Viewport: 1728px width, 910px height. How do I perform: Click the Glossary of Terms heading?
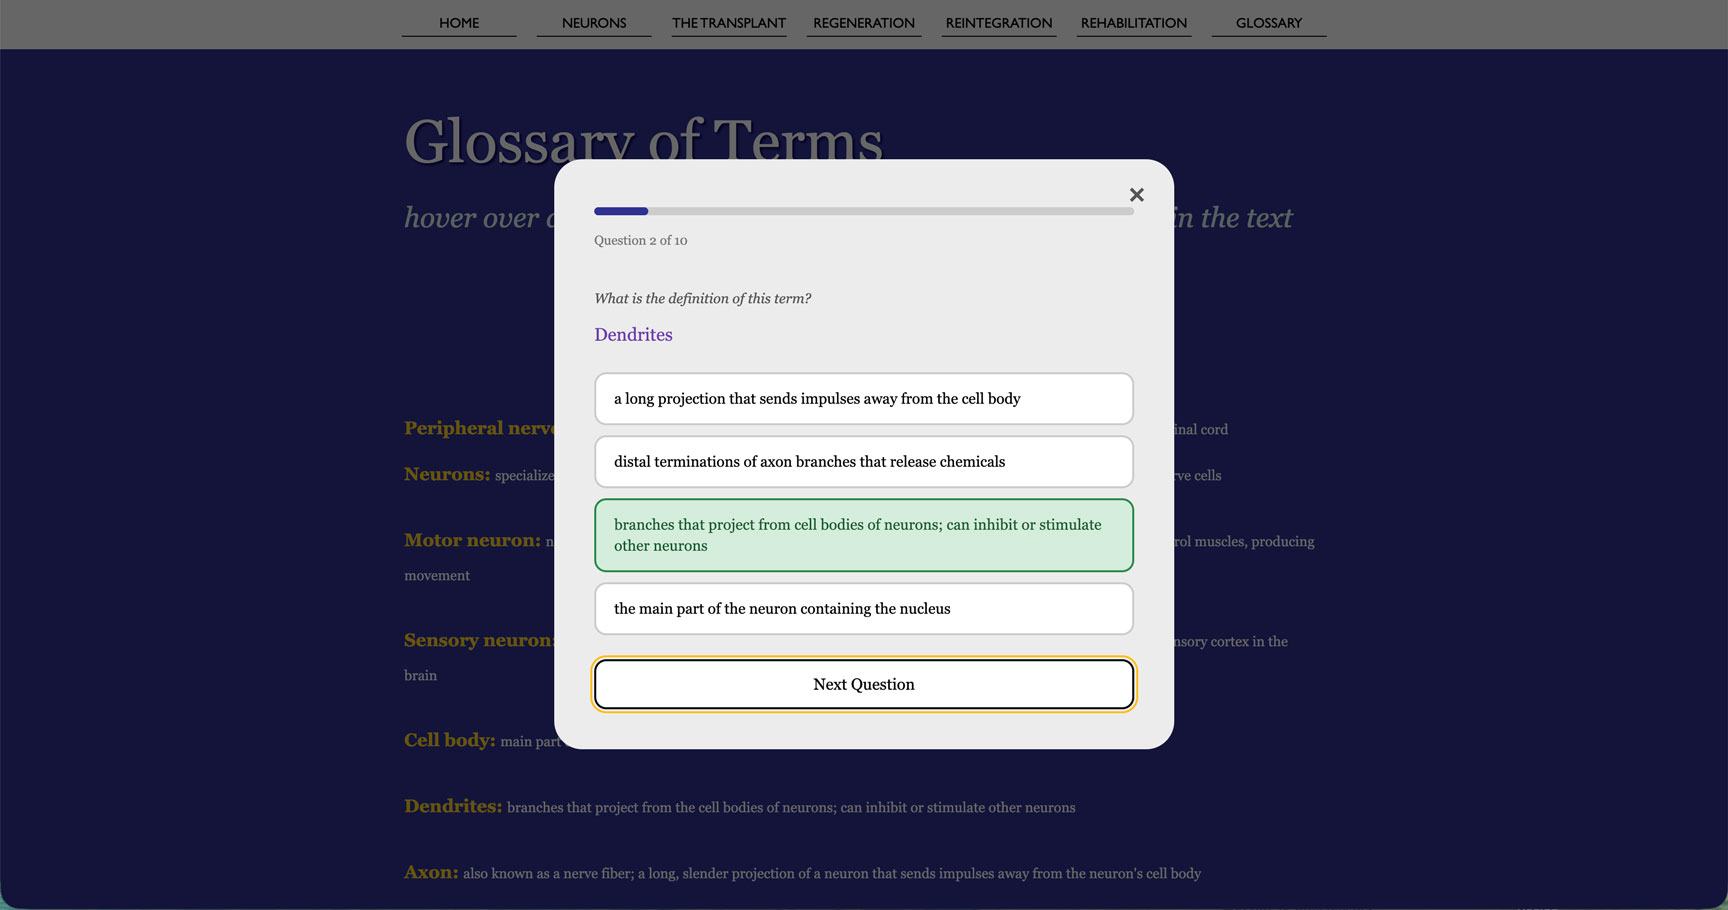[641, 141]
